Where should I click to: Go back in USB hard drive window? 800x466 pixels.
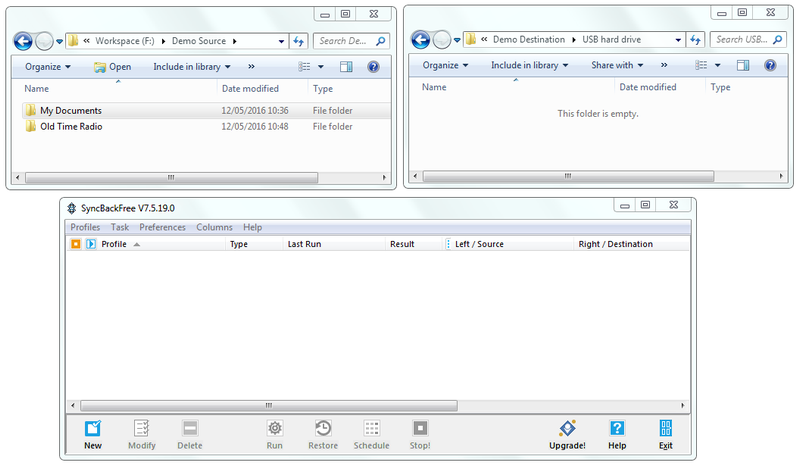[x=420, y=39]
